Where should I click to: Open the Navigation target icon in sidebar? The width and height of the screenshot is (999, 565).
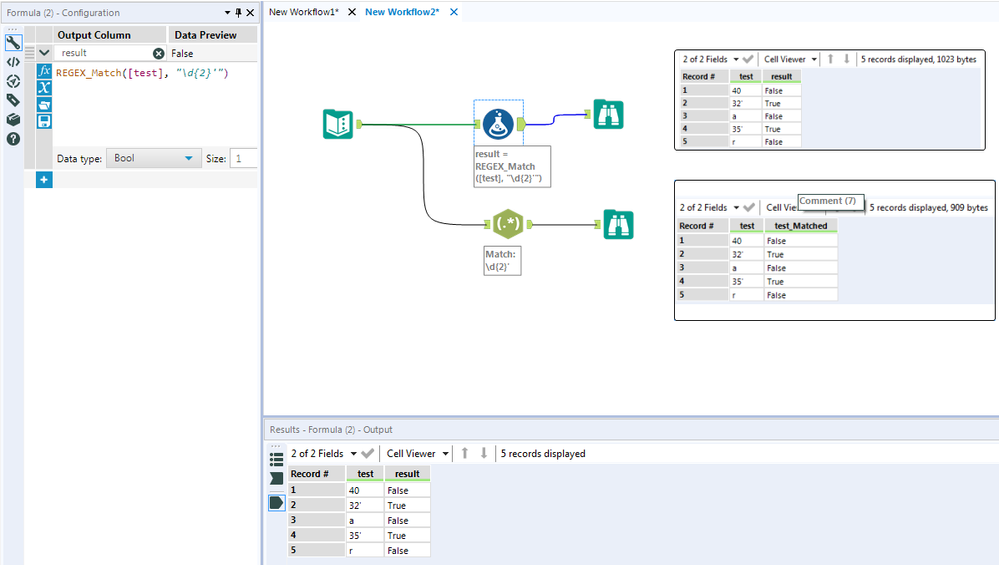tap(13, 82)
